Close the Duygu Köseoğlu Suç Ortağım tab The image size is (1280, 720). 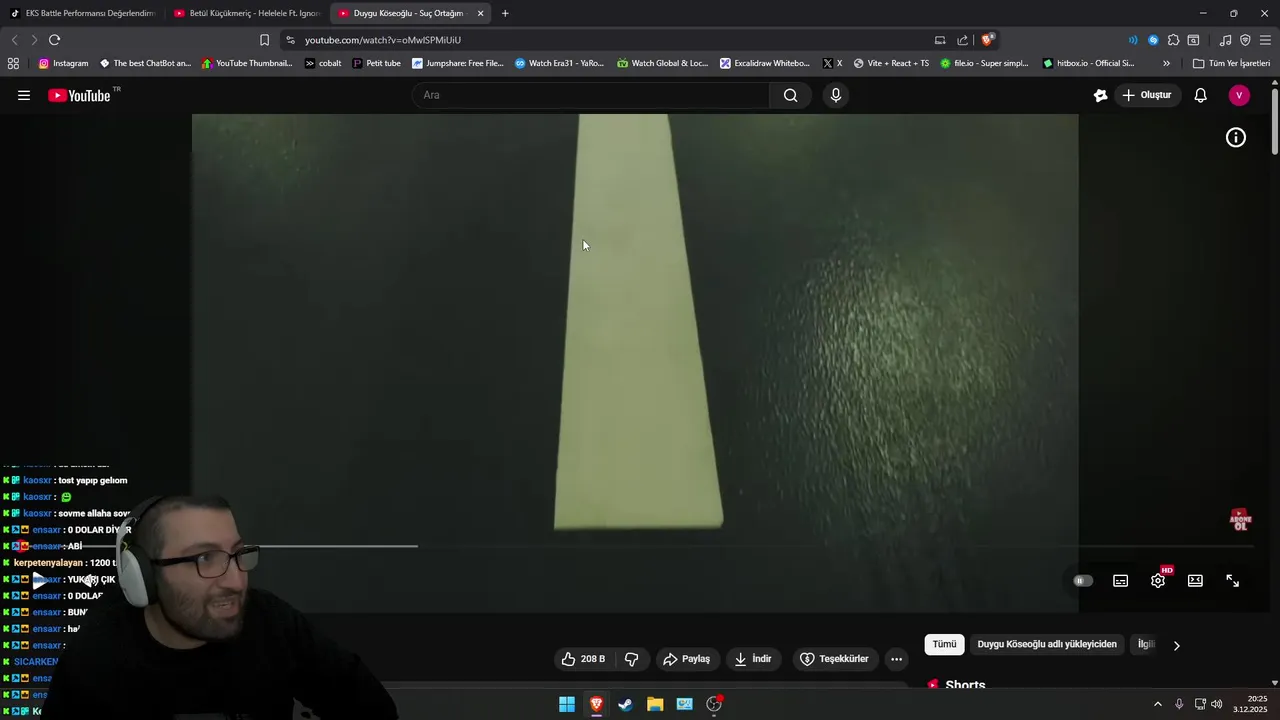tap(480, 13)
